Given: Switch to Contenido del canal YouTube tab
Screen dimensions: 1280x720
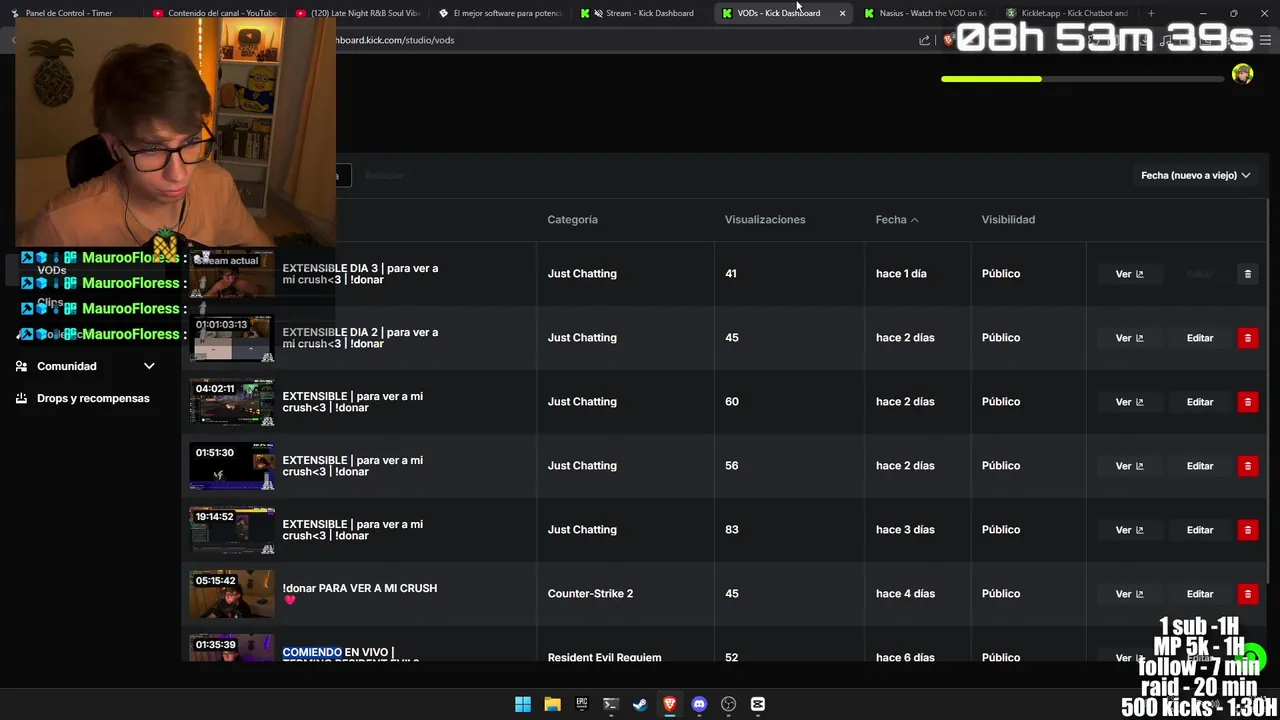Looking at the screenshot, I should point(214,13).
